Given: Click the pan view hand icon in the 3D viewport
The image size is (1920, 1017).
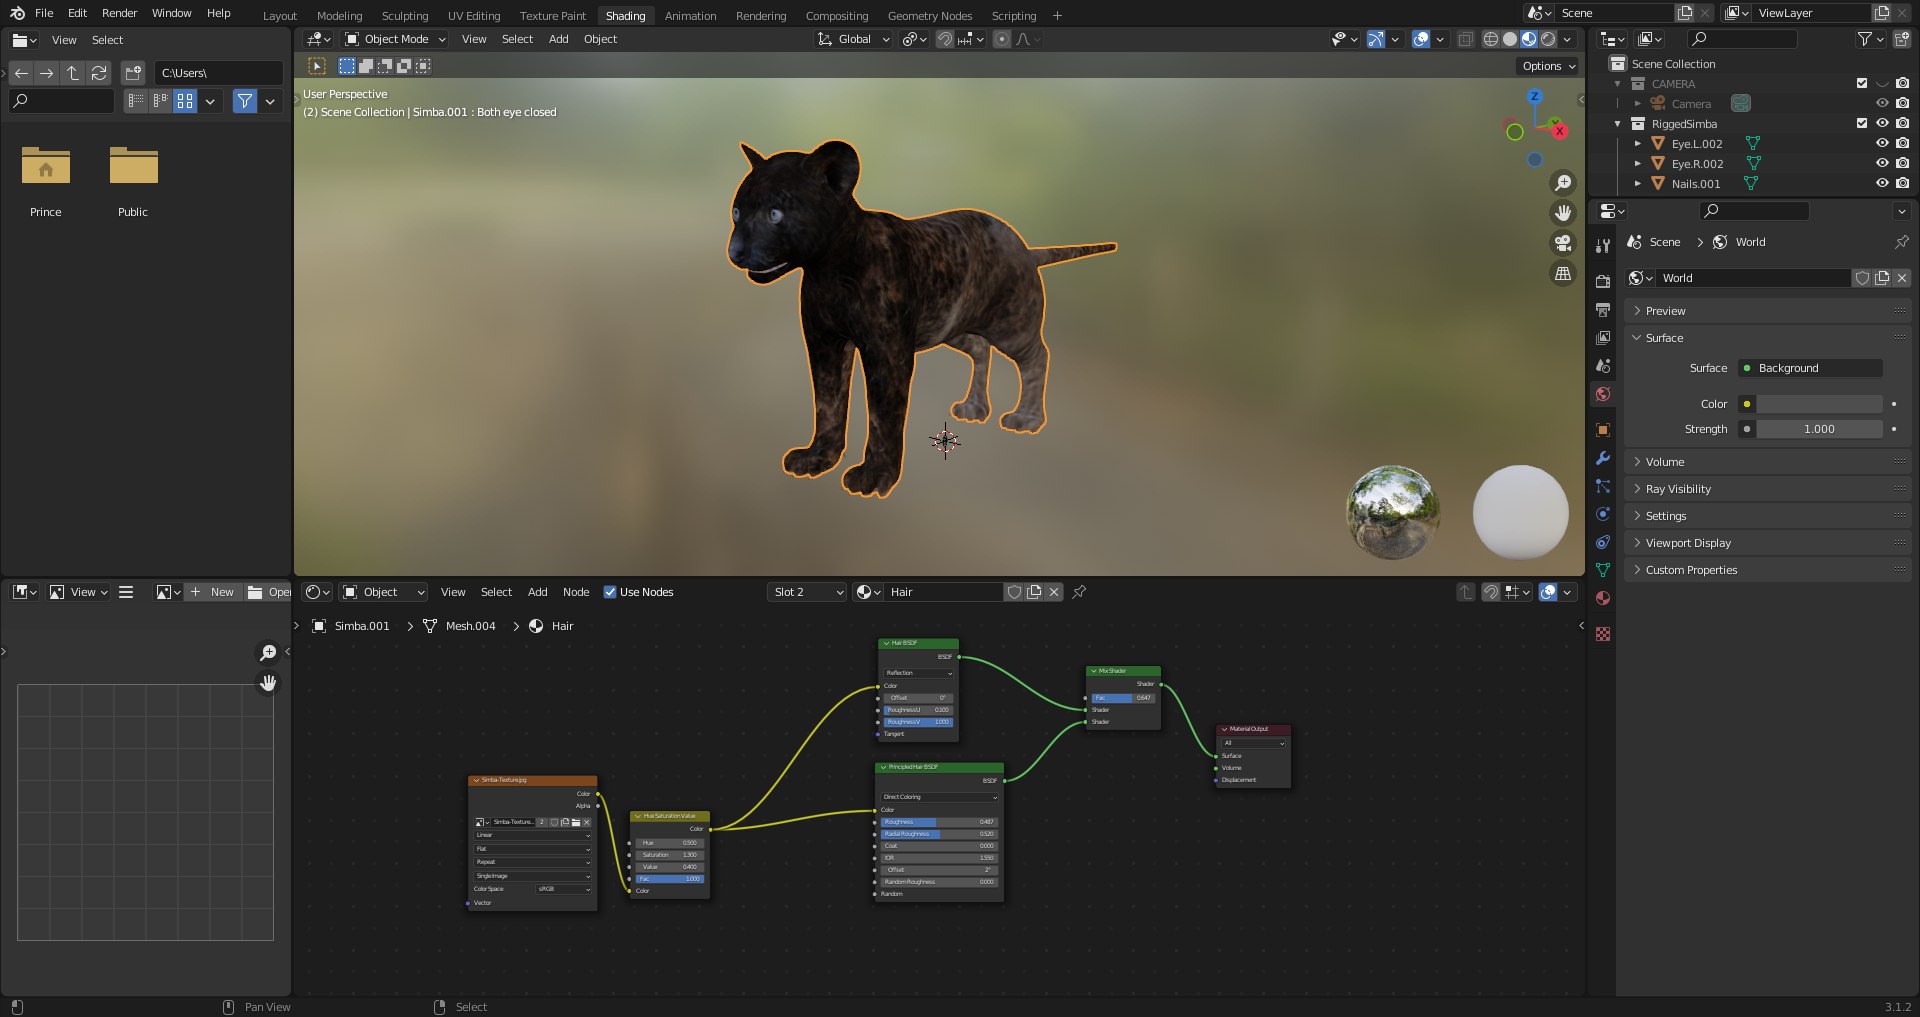Looking at the screenshot, I should (x=1562, y=213).
